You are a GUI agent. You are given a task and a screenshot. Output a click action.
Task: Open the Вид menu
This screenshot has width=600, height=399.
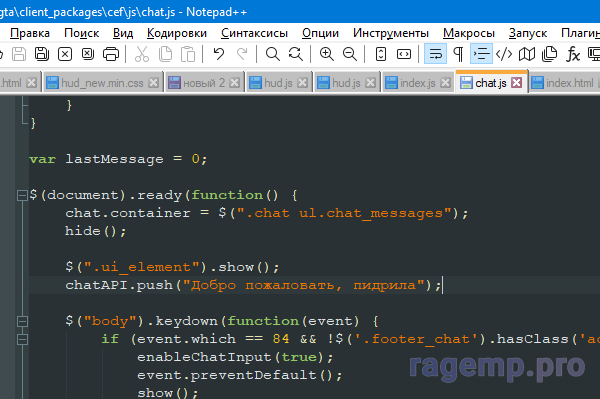(123, 33)
